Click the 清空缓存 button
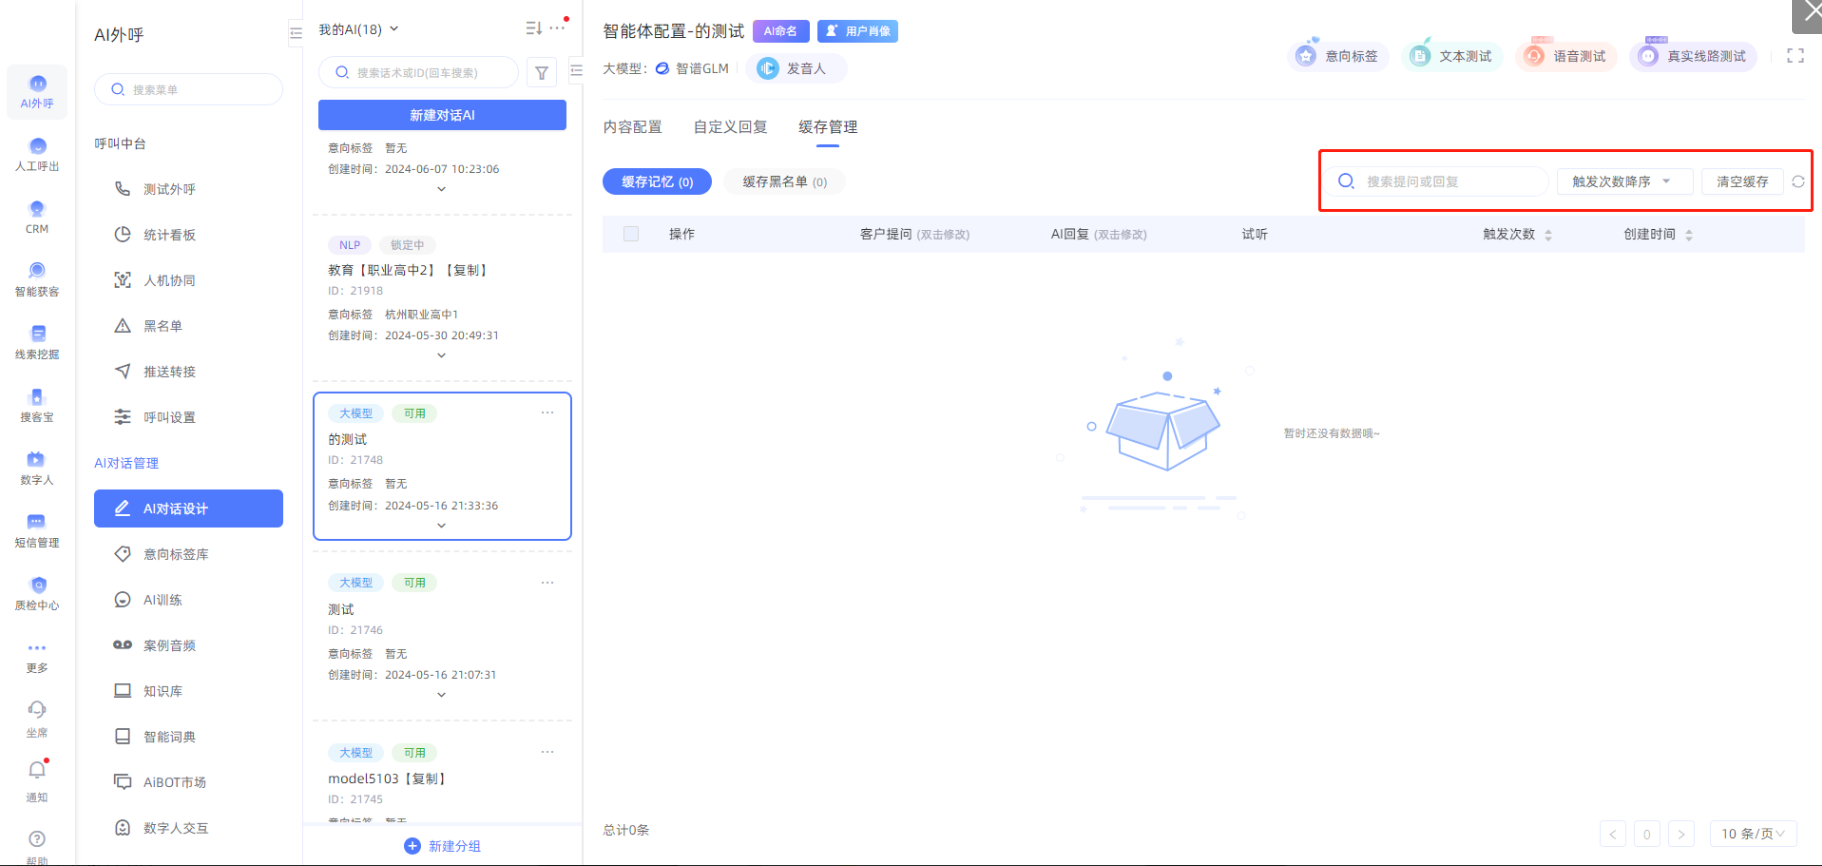Viewport: 1822px width, 866px height. point(1742,182)
